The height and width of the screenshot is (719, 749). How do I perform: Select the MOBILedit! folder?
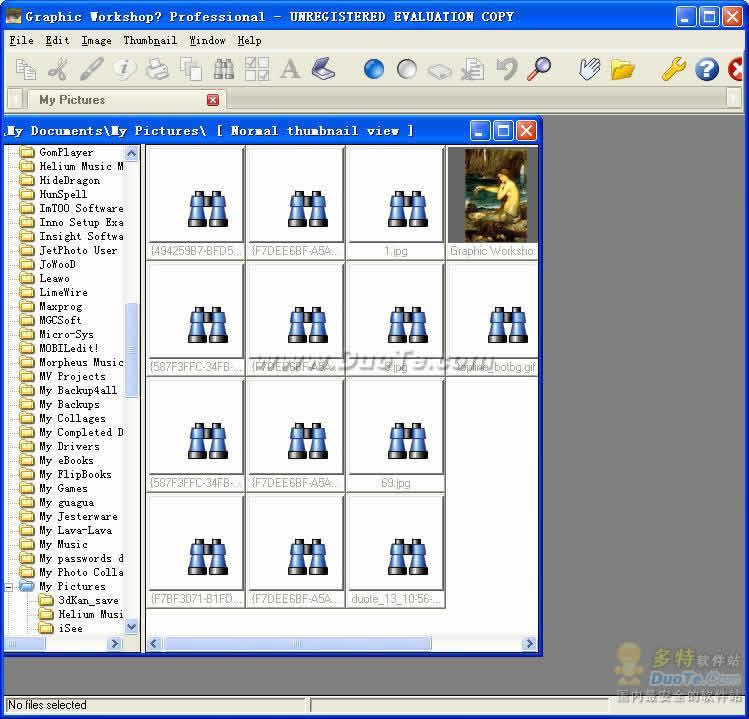(69, 348)
